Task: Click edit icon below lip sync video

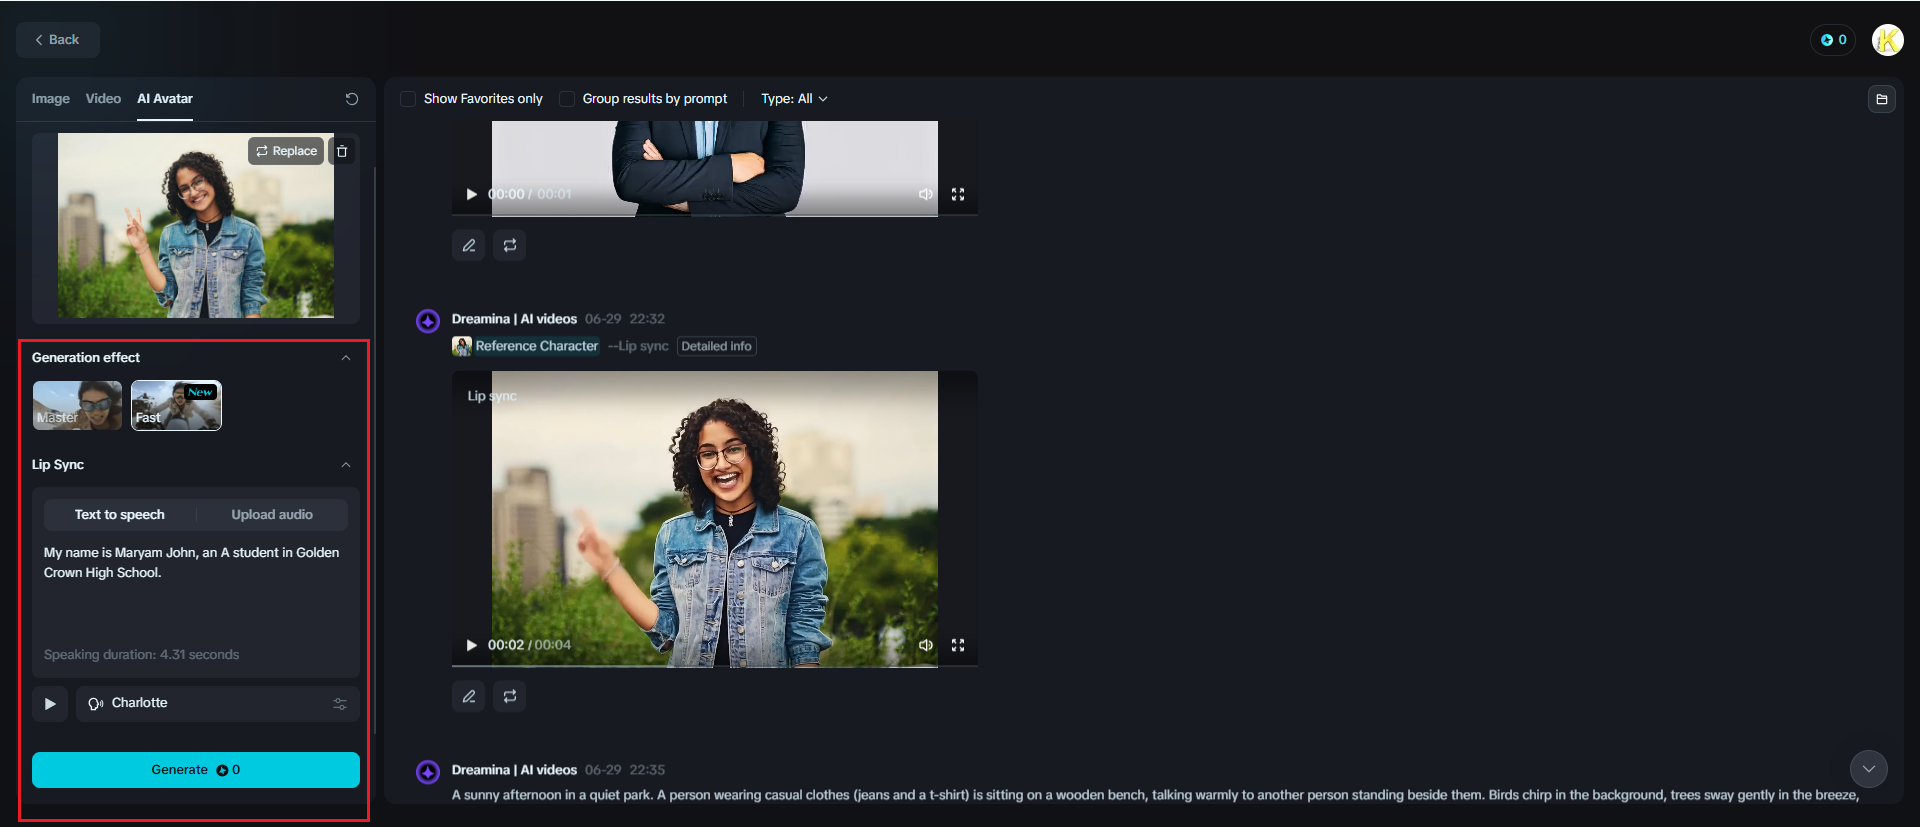Action: [x=469, y=696]
